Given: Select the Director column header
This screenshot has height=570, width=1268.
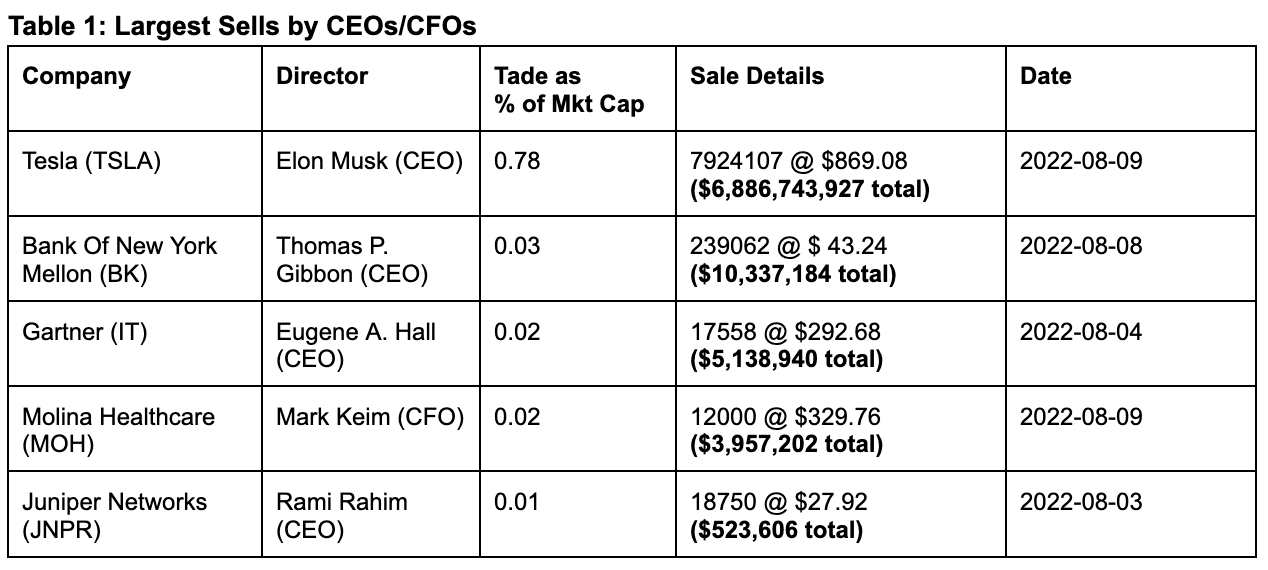Looking at the screenshot, I should [372, 88].
